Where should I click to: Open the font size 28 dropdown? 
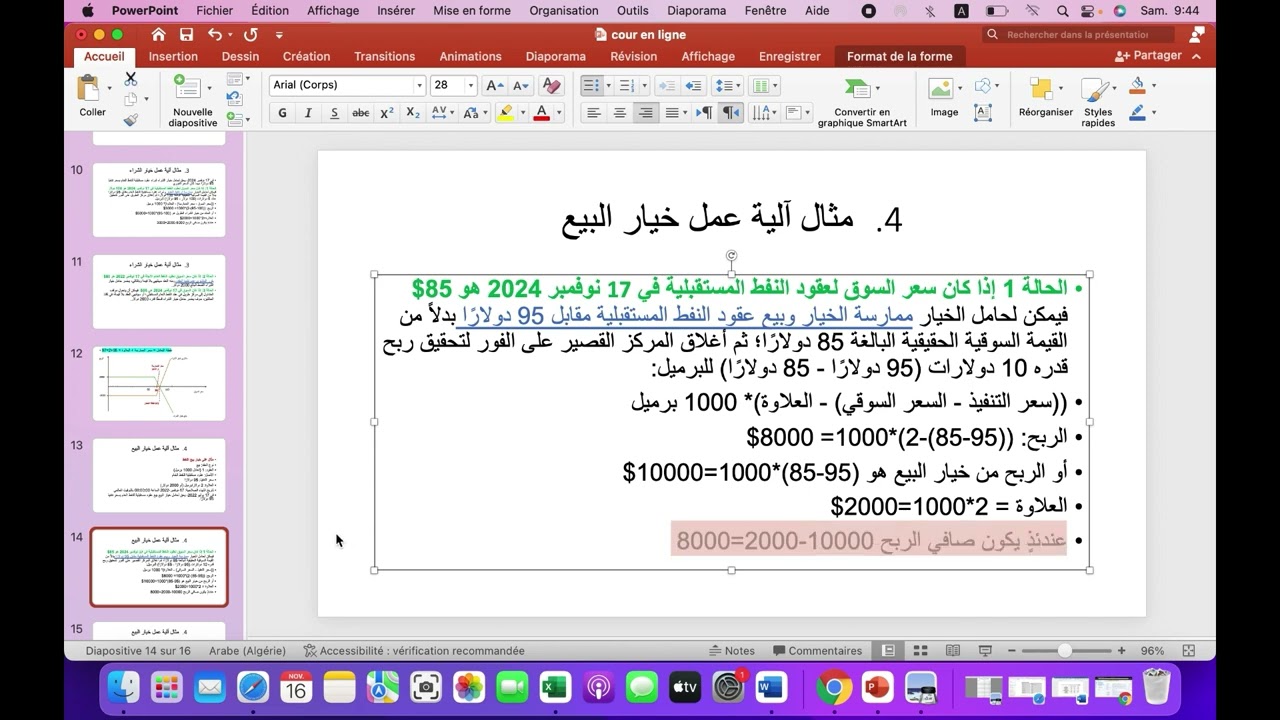pos(470,85)
